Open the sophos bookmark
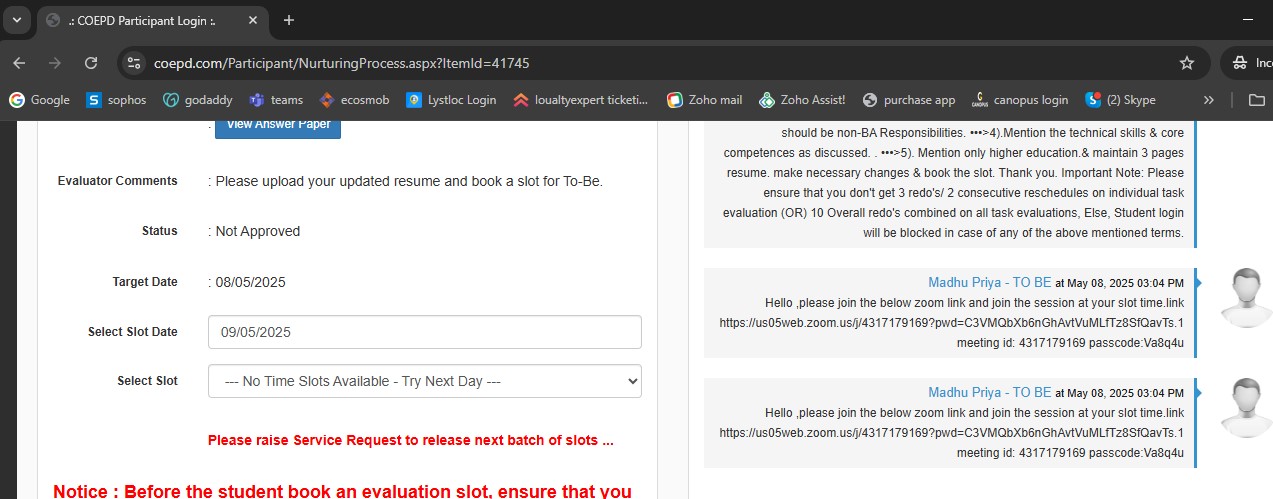Screen dimensions: 1273x499 (x=116, y=100)
